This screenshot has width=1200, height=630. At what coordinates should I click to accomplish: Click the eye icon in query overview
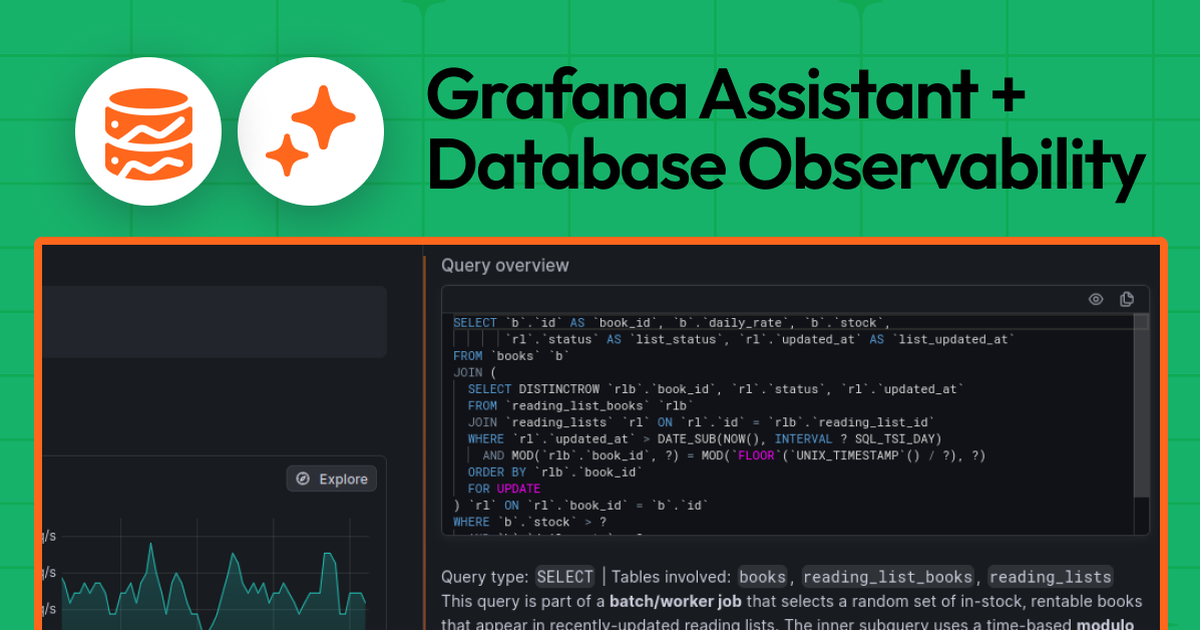click(x=1096, y=299)
